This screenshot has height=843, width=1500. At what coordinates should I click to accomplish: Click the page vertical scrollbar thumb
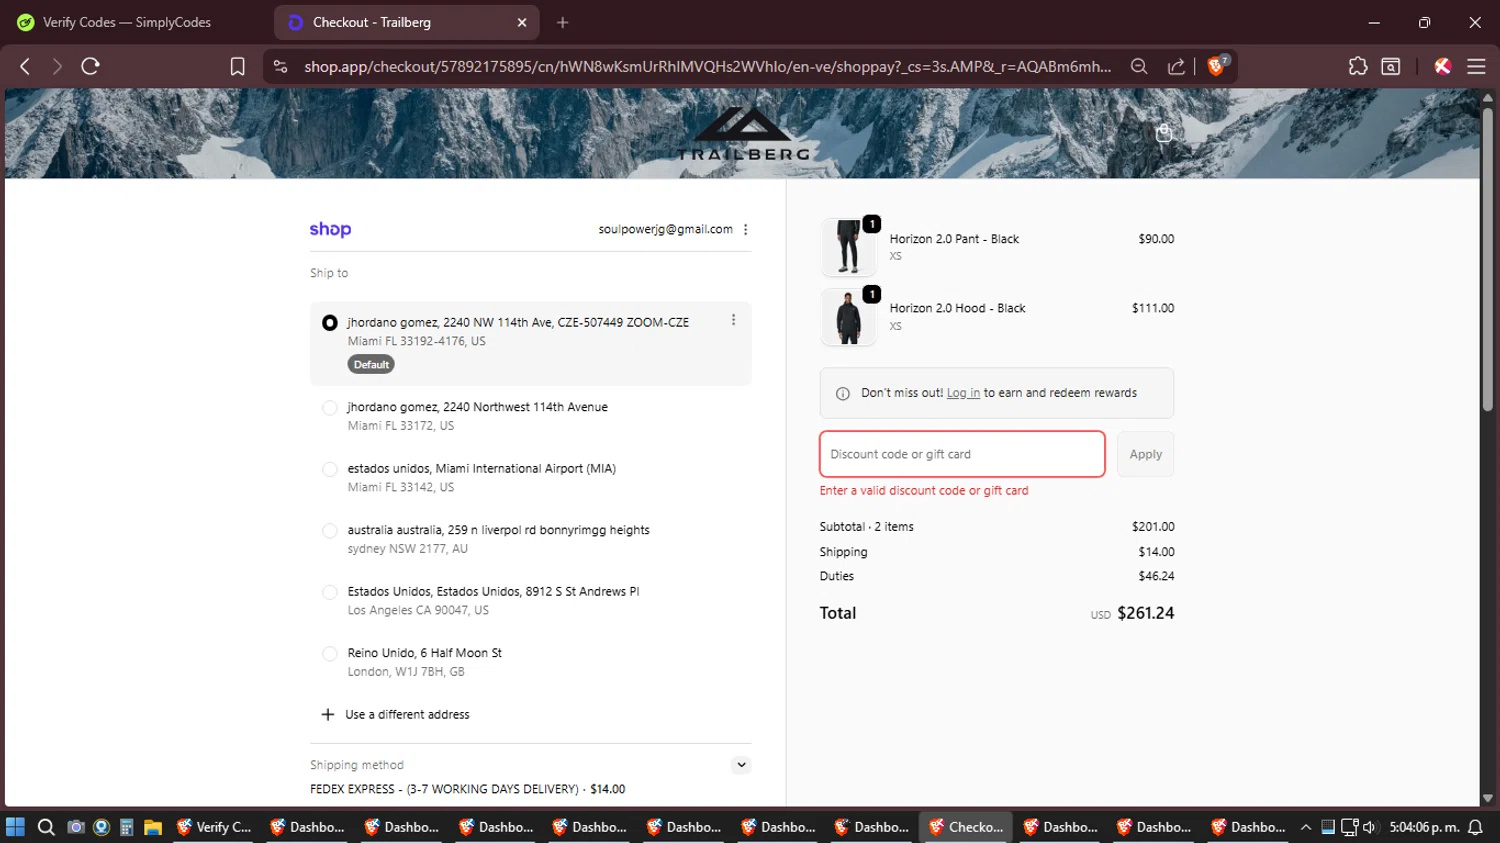click(x=1487, y=258)
